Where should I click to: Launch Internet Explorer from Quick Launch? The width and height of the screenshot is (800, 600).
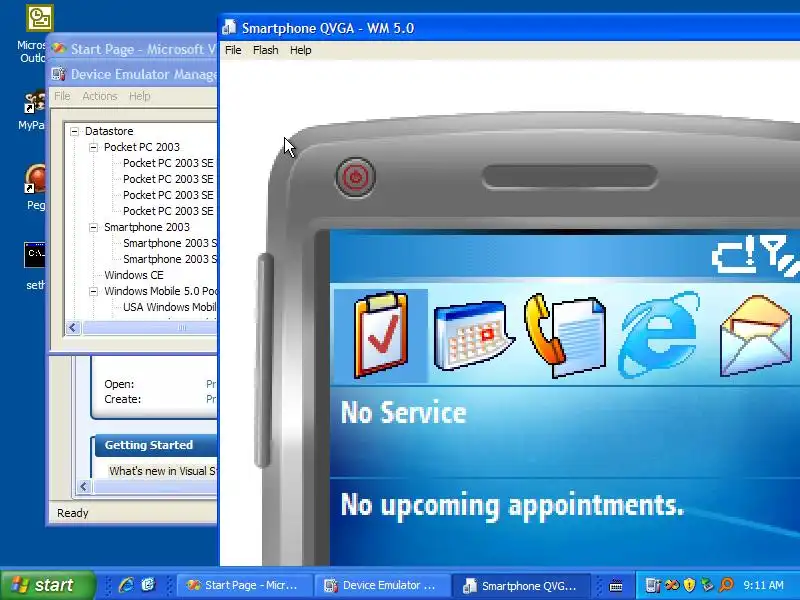point(126,585)
